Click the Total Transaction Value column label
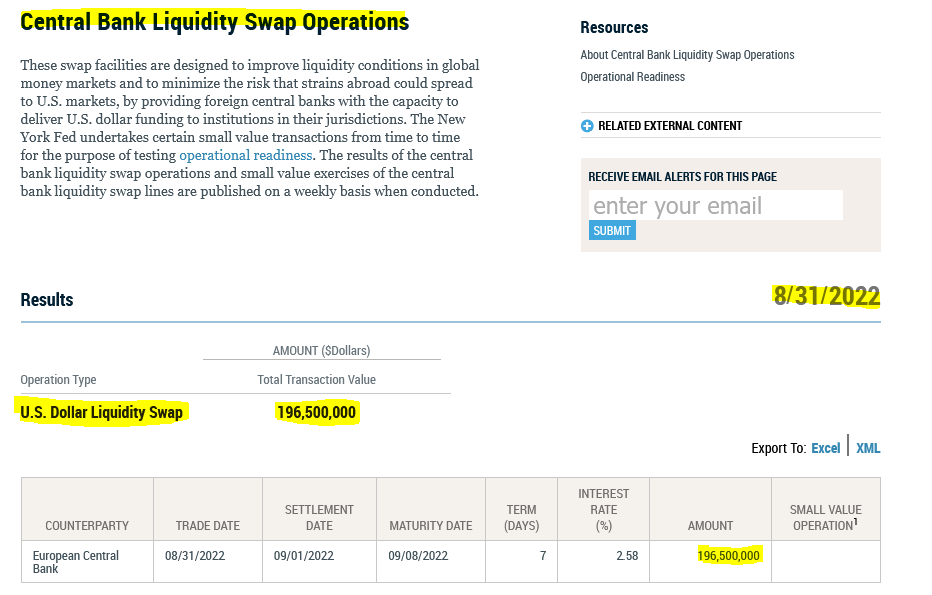Viewport: 932px width, 595px height. (316, 380)
